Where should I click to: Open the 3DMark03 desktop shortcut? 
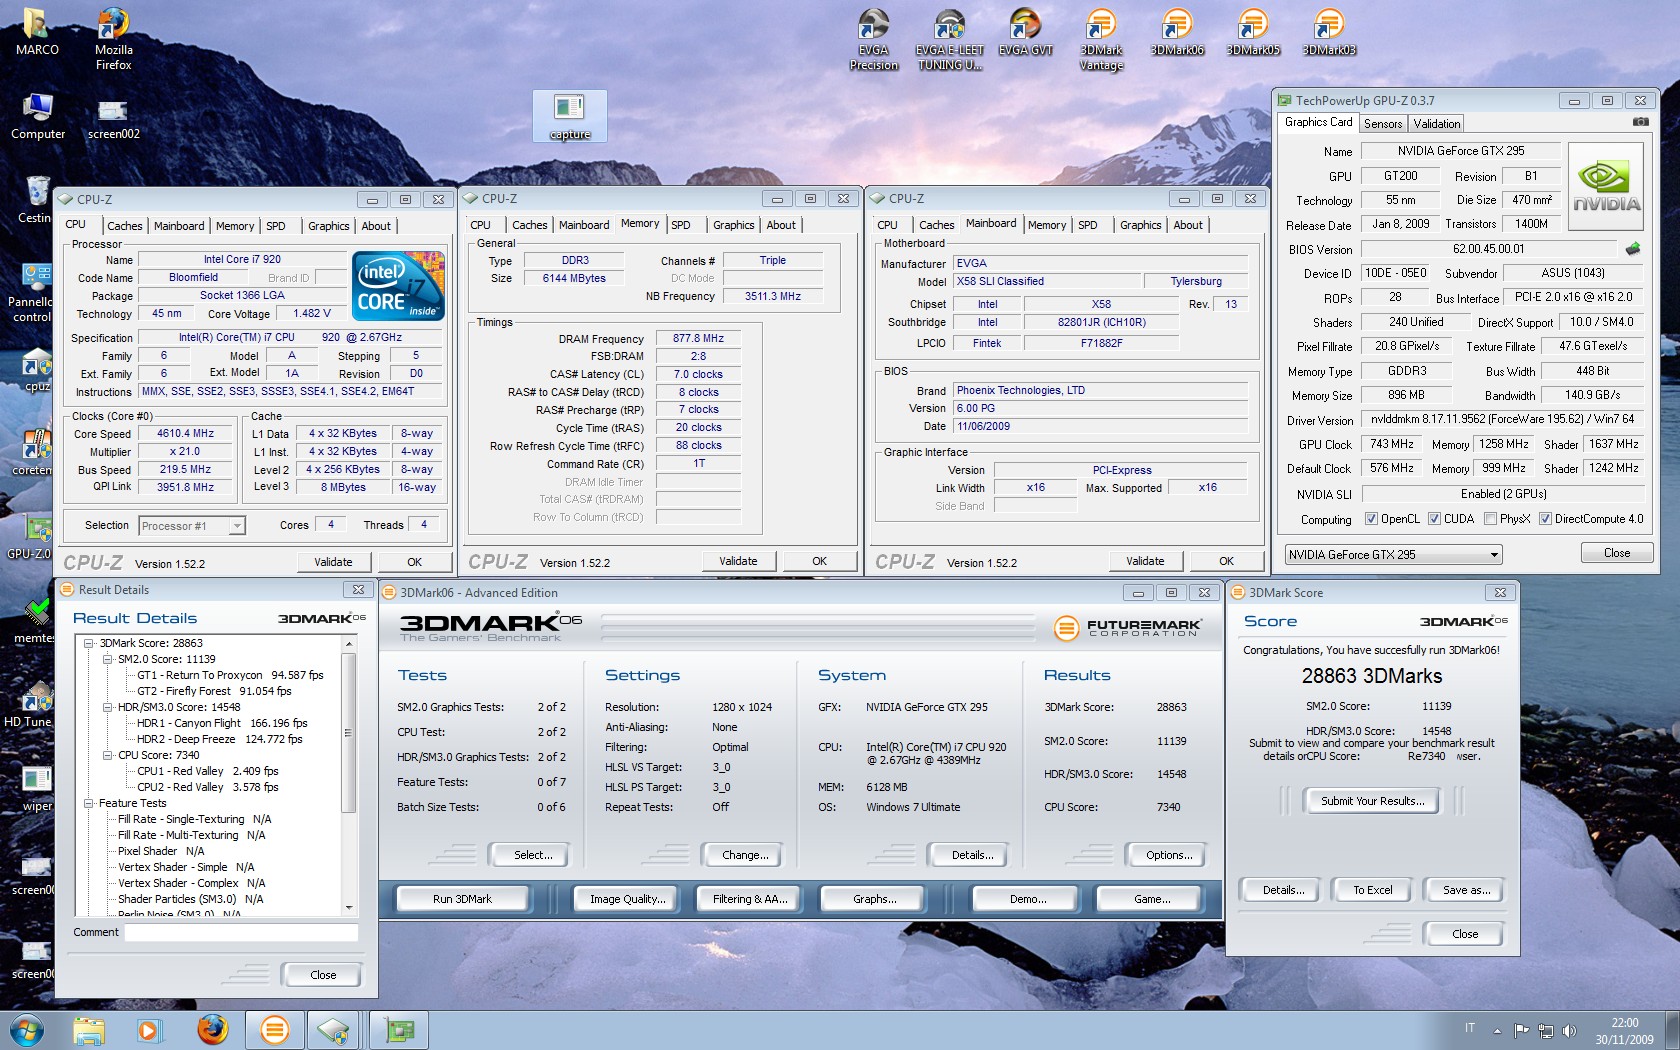click(x=1329, y=33)
